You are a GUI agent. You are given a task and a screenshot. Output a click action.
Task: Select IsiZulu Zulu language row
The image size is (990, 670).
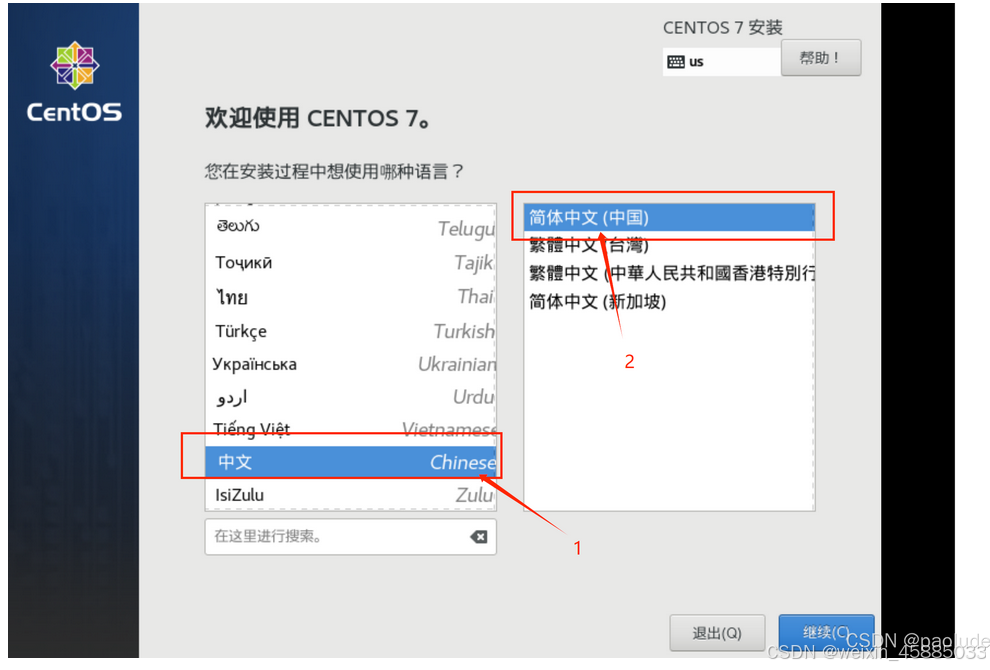click(x=350, y=494)
